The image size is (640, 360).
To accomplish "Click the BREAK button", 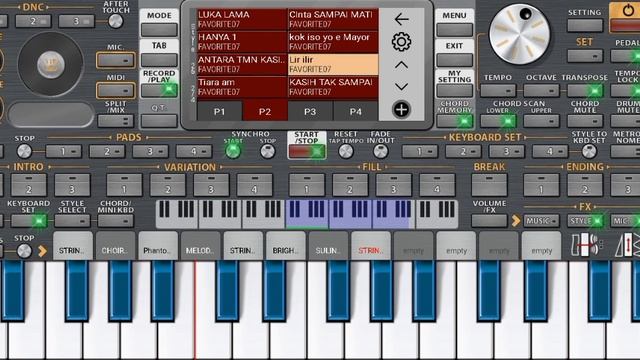I will point(489,185).
